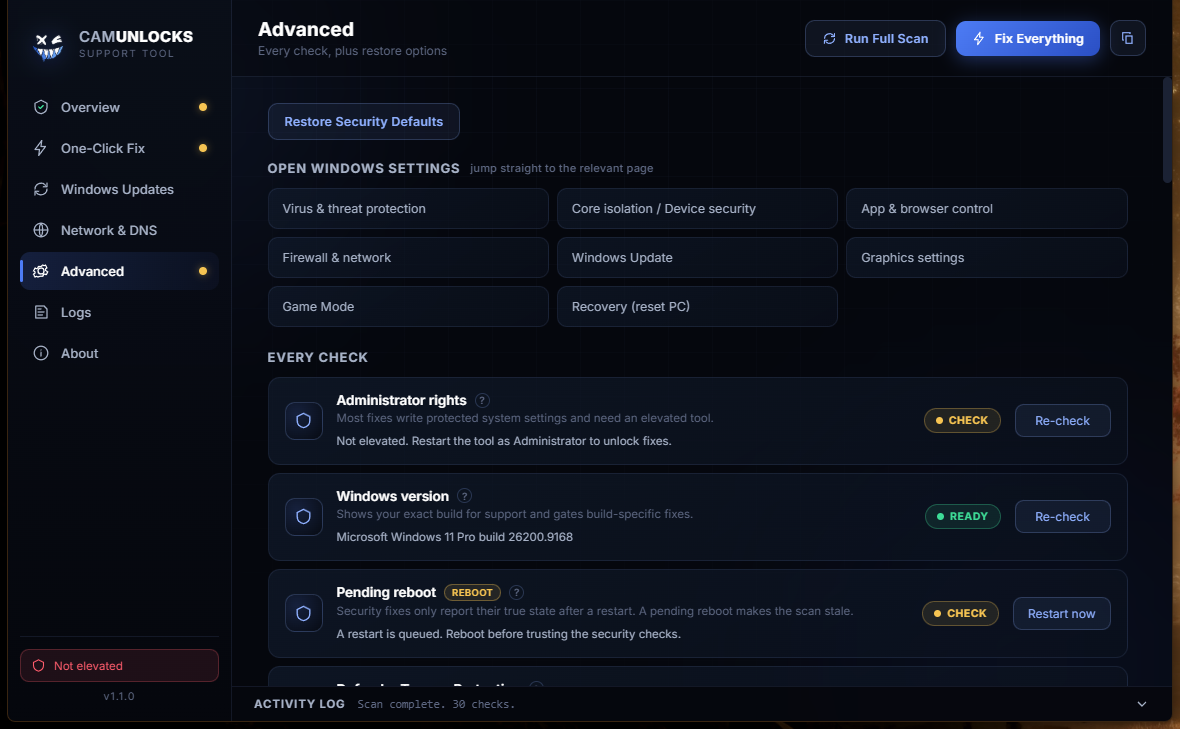Image resolution: width=1180 pixels, height=729 pixels.
Task: Click the Not elevated shield icon
Action: point(38,666)
